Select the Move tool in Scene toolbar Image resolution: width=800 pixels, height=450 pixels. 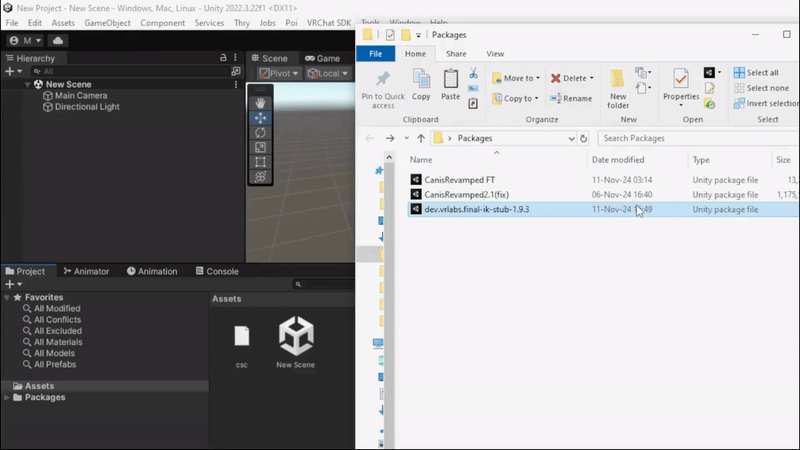(x=260, y=118)
